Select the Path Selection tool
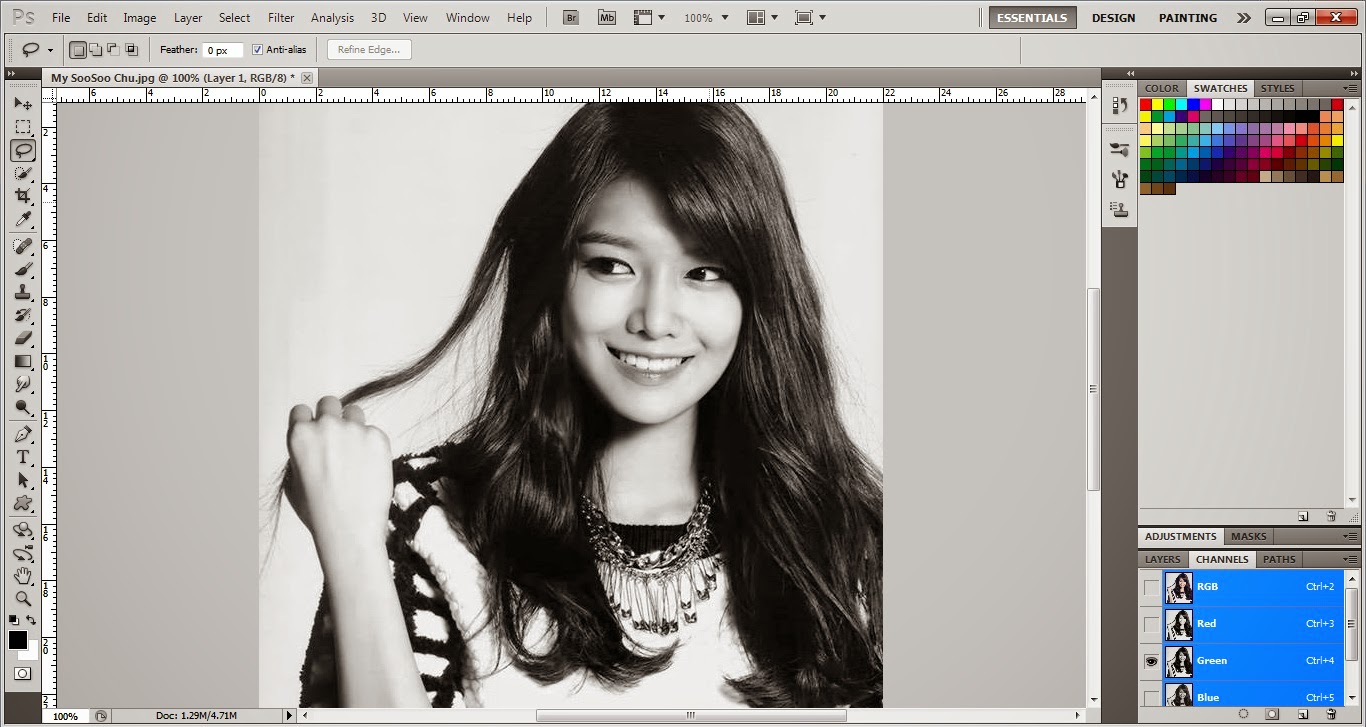The image size is (1366, 727). [22, 480]
